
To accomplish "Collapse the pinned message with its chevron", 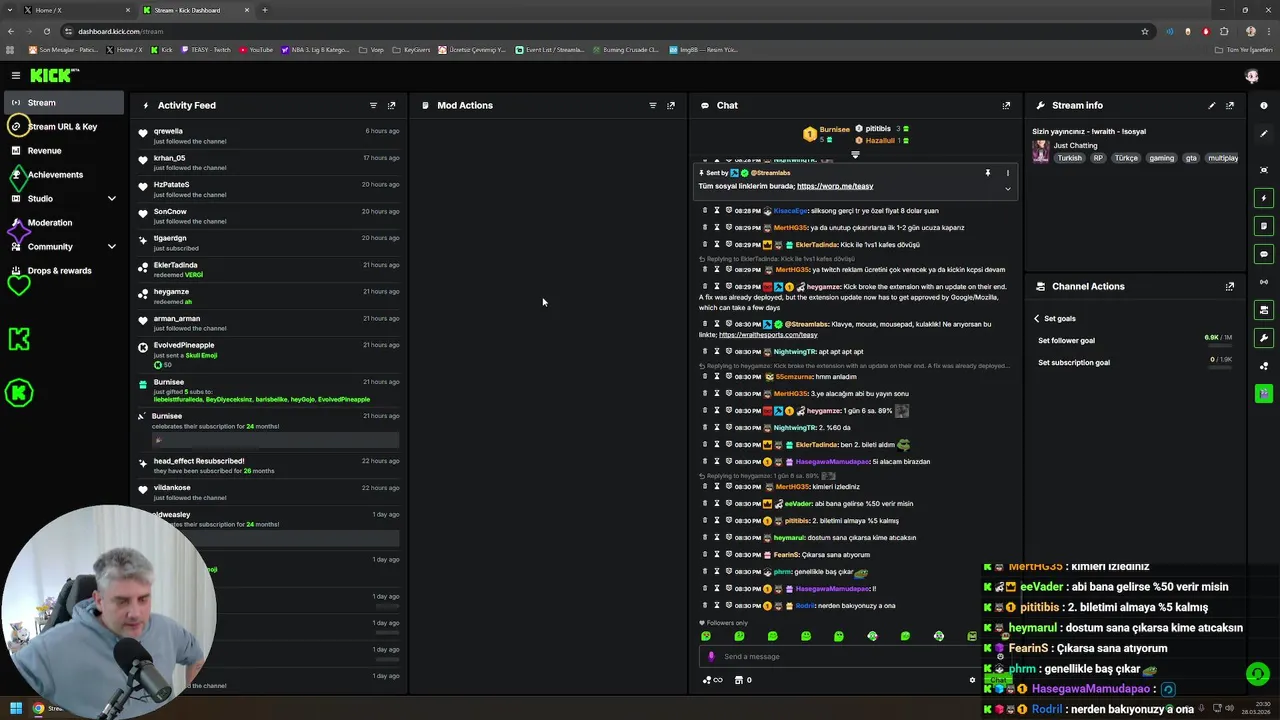I will pyautogui.click(x=1007, y=189).
